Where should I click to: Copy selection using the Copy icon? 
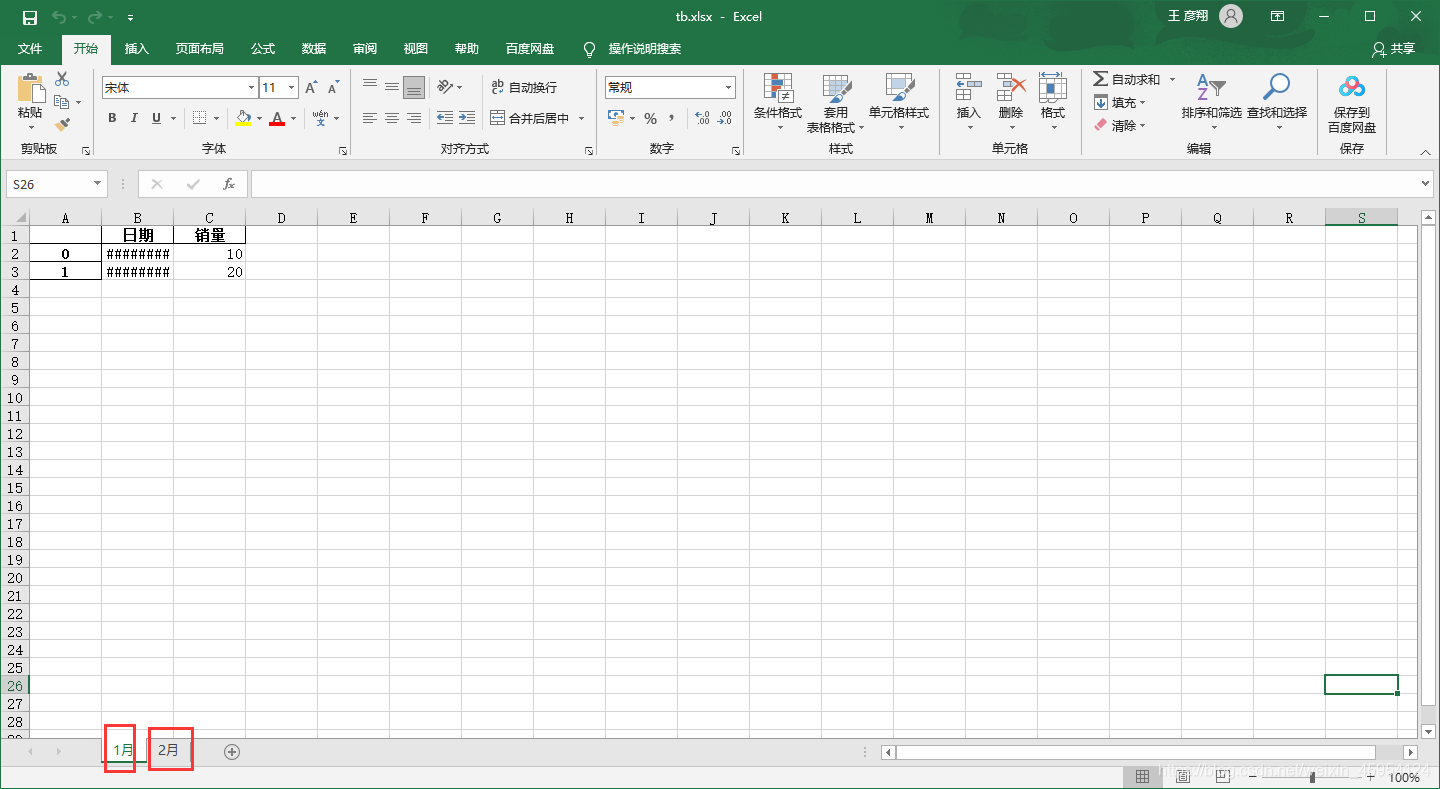point(62,102)
